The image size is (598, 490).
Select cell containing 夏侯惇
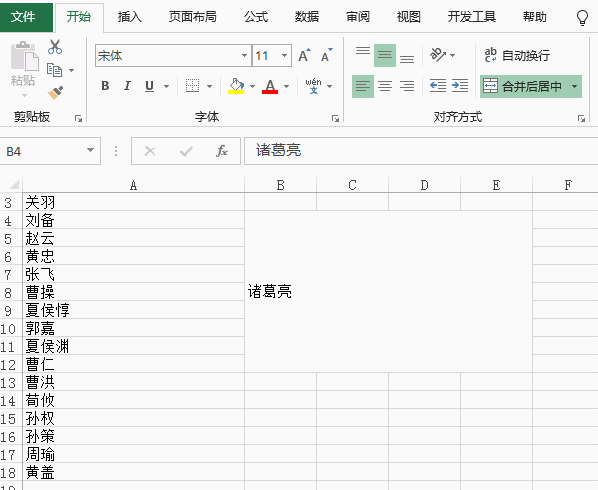click(133, 310)
